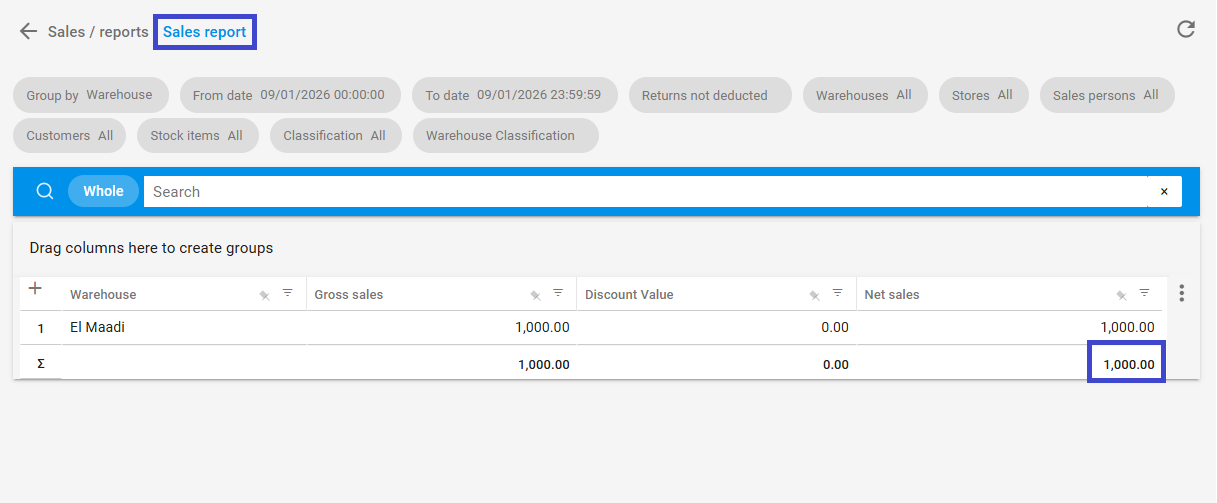Image resolution: width=1217 pixels, height=503 pixels.
Task: Toggle the Whole search mode chip
Action: 103,191
